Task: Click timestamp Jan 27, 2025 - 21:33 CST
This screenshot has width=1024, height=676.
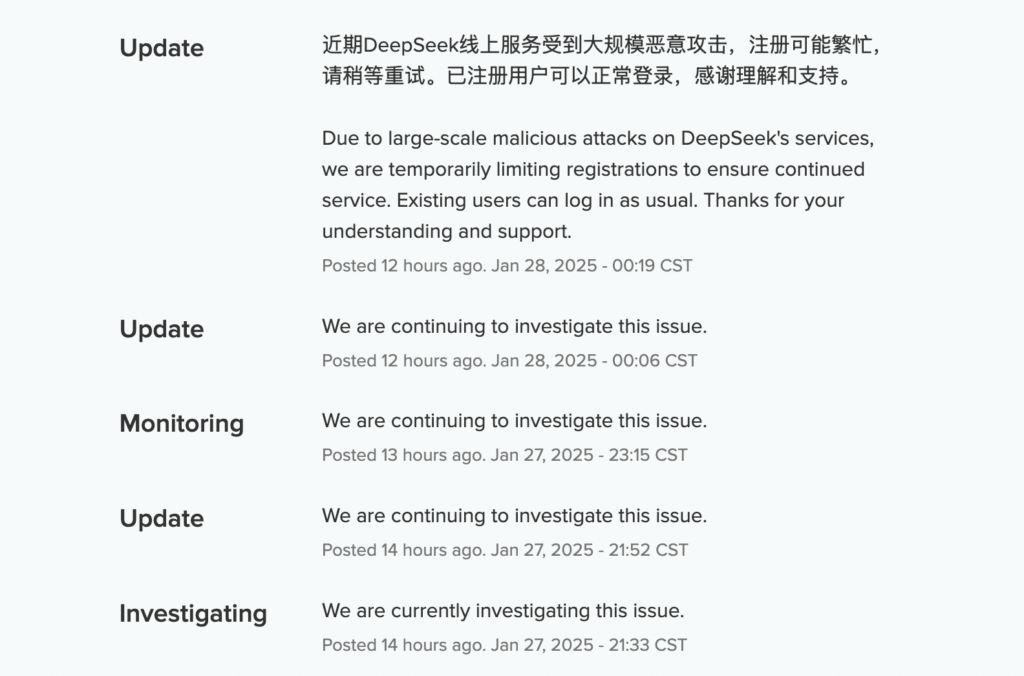Action: 589,645
